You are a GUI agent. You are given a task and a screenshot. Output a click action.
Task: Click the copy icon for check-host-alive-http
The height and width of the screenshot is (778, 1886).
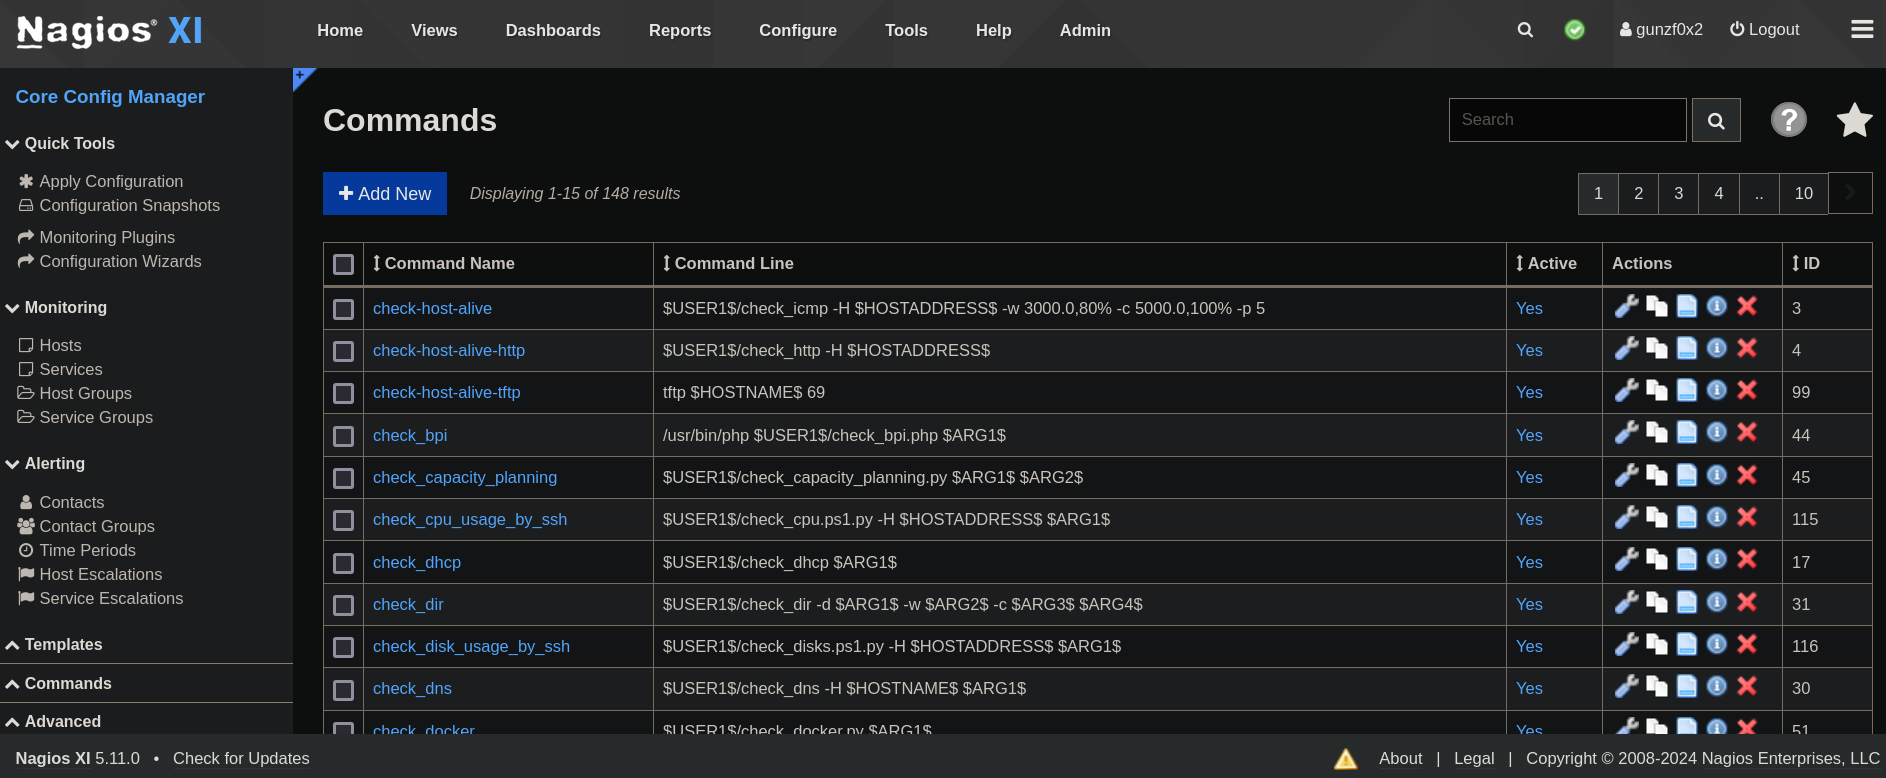[1656, 348]
